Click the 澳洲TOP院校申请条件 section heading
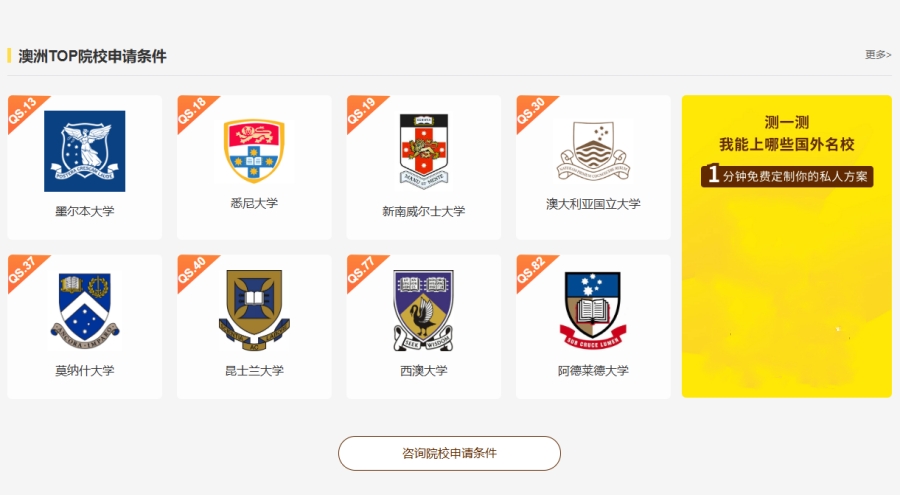Viewport: 900px width, 495px height. 92,56
